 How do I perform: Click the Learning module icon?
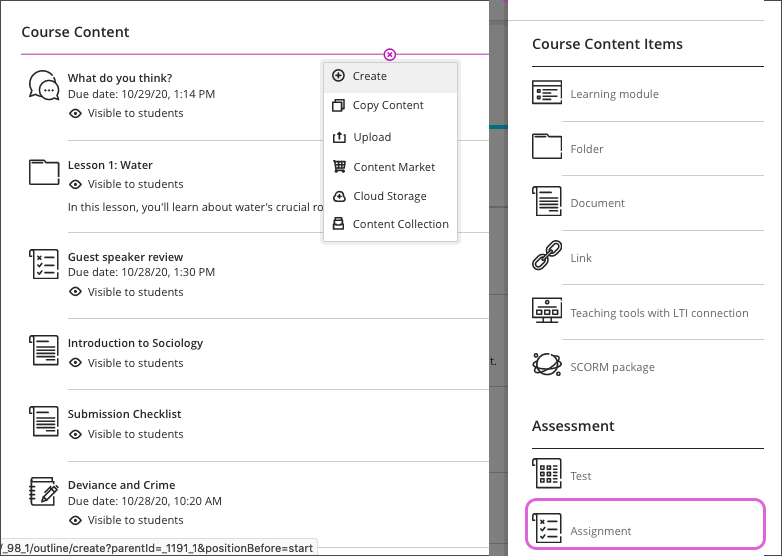[x=547, y=94]
